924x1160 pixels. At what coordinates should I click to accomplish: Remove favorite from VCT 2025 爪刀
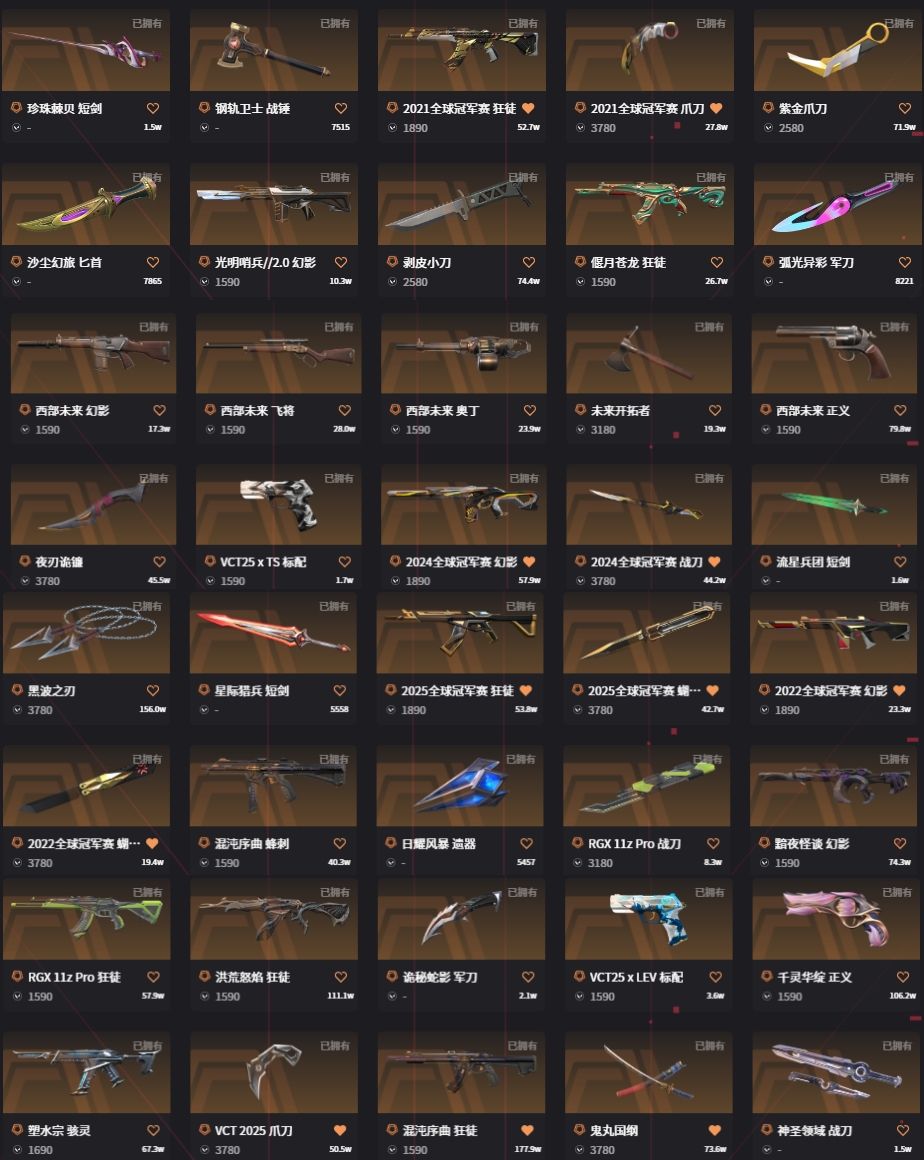tap(340, 1130)
